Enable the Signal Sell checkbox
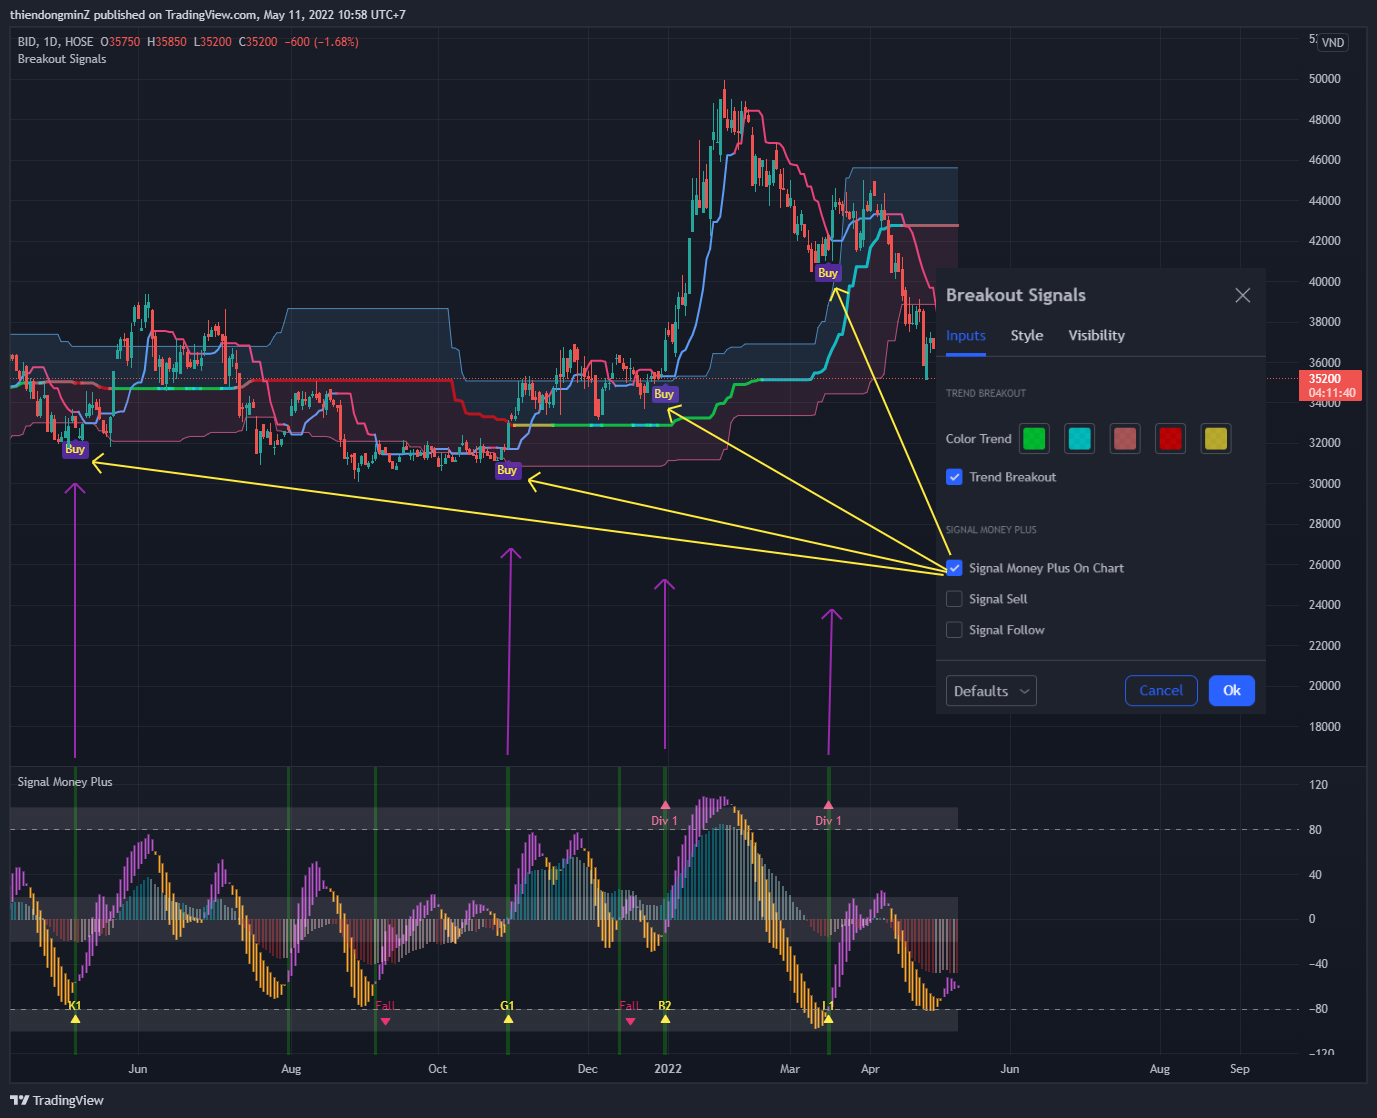This screenshot has height=1118, width=1377. (x=954, y=598)
